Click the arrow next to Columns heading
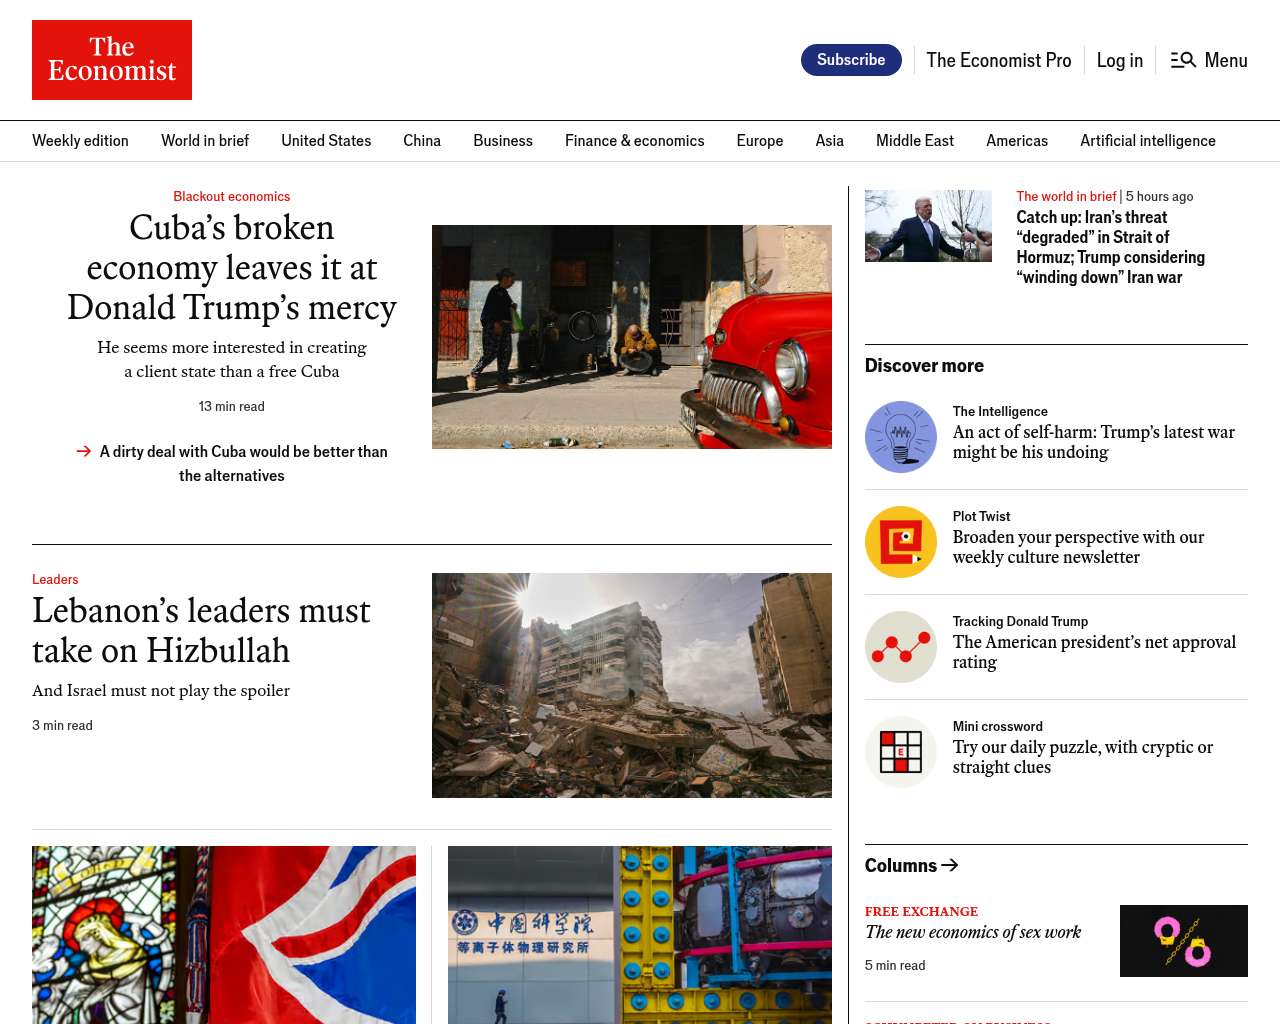Image resolution: width=1280 pixels, height=1024 pixels. [950, 865]
